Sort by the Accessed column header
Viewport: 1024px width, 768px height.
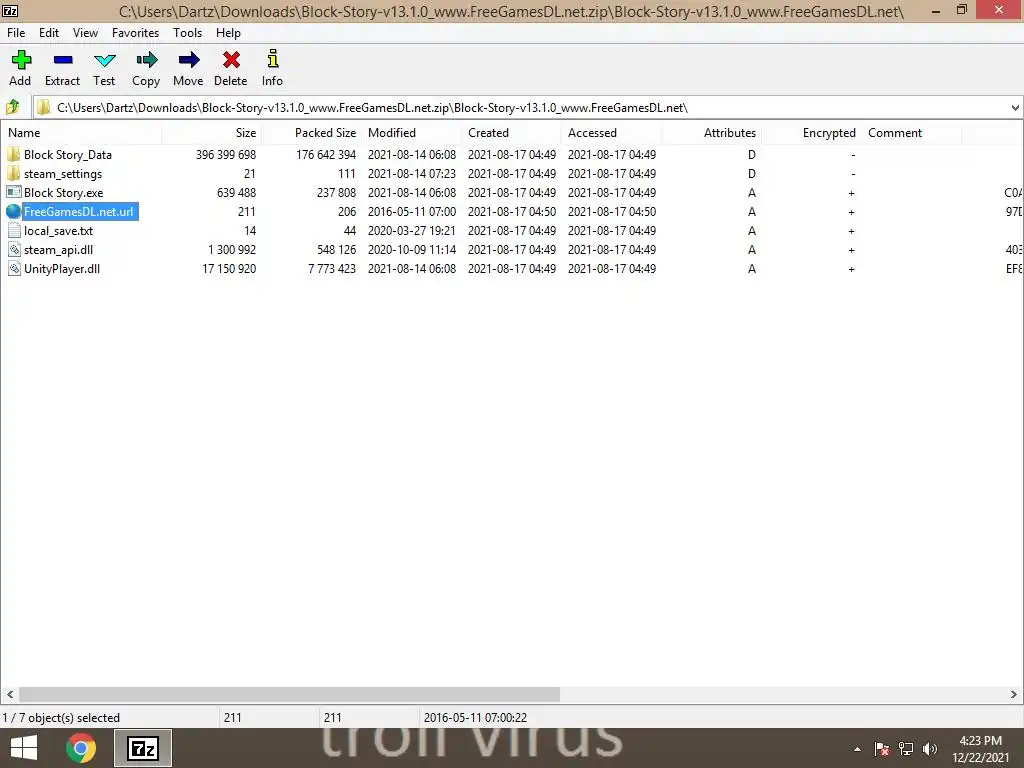(611, 133)
